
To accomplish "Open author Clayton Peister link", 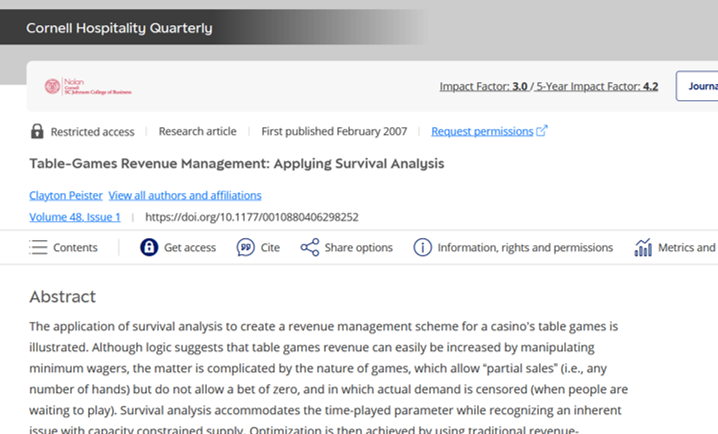I will 66,195.
